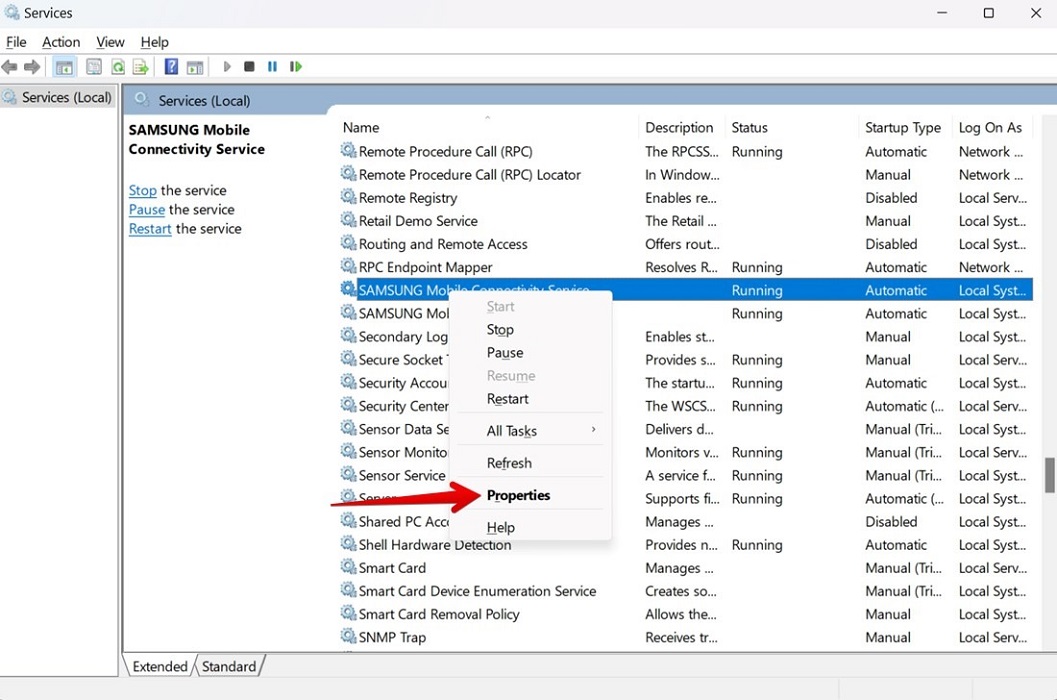The width and height of the screenshot is (1057, 700).
Task: Click the Export List toolbar icon
Action: 141,66
